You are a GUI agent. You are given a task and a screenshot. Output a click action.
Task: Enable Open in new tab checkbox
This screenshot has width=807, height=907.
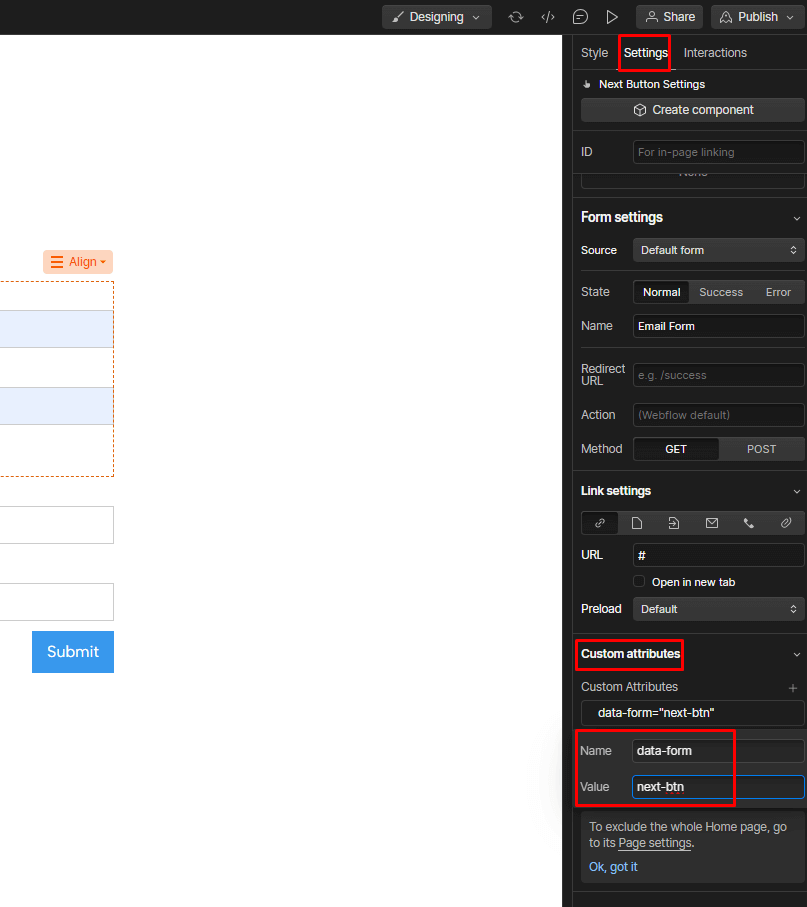639,581
